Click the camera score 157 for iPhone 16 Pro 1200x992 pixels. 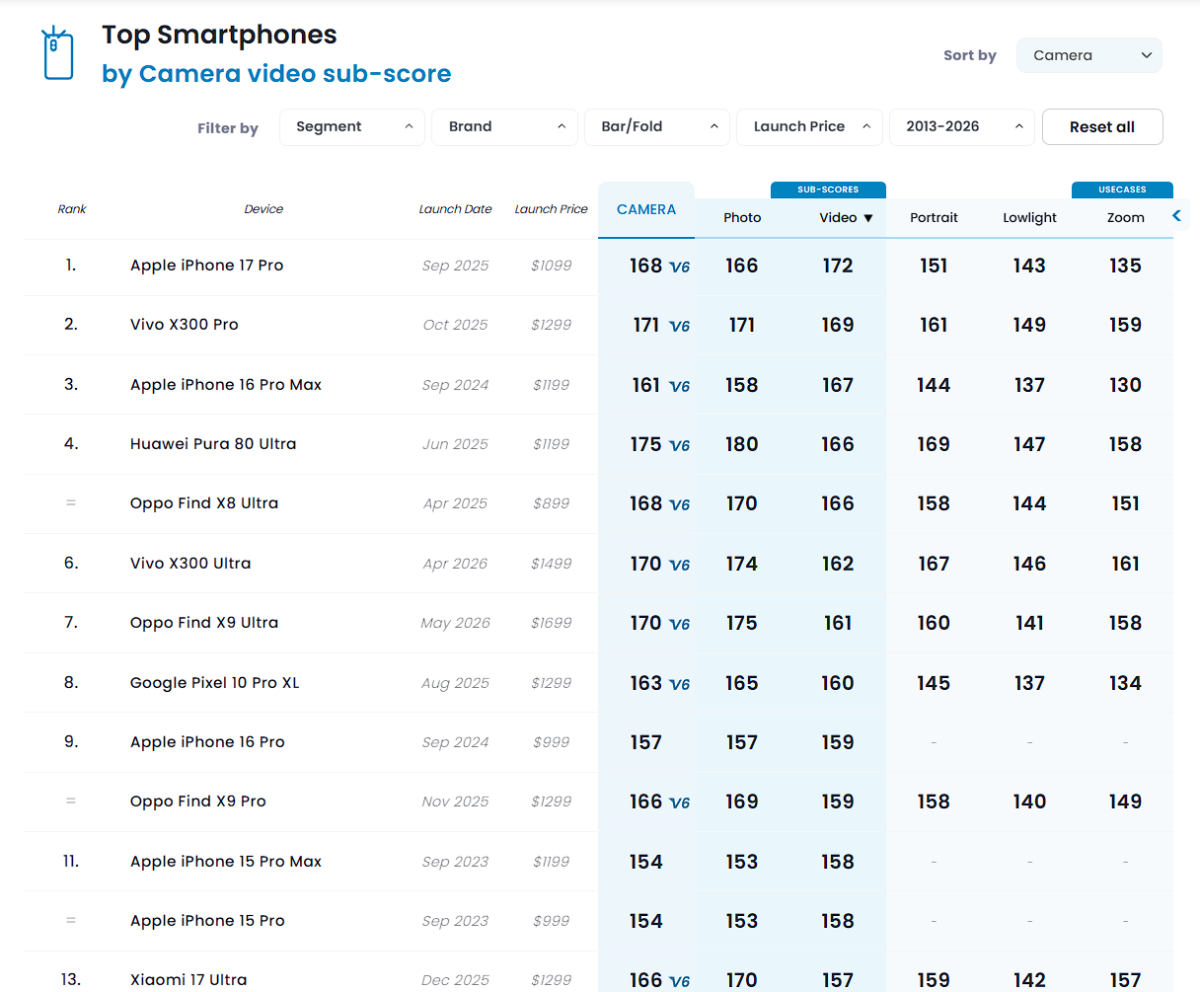tap(646, 743)
